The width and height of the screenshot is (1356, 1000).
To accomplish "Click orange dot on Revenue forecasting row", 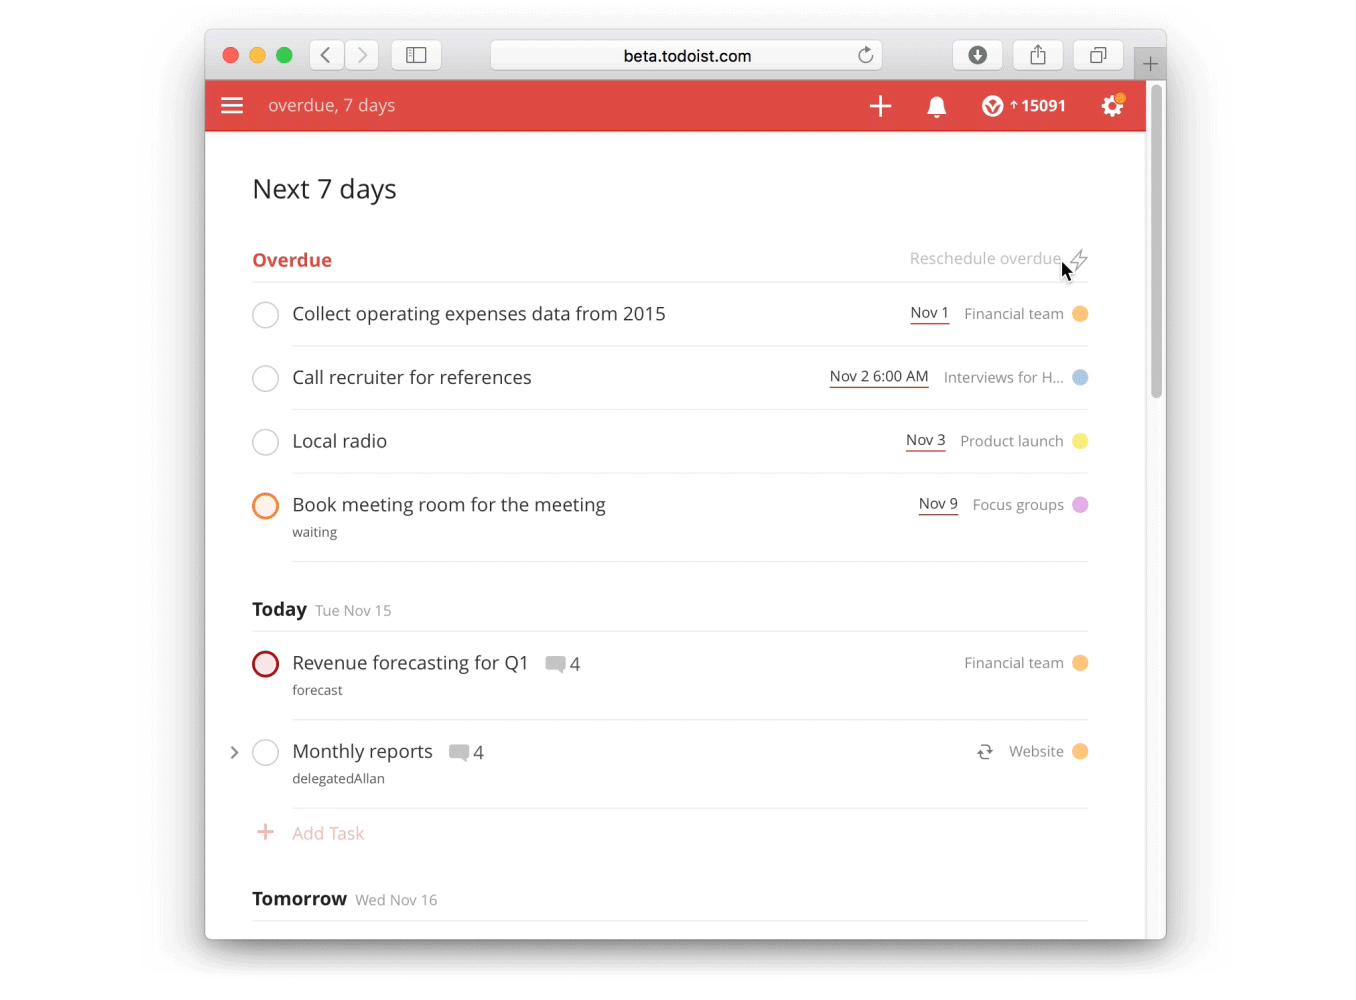I will point(1080,663).
